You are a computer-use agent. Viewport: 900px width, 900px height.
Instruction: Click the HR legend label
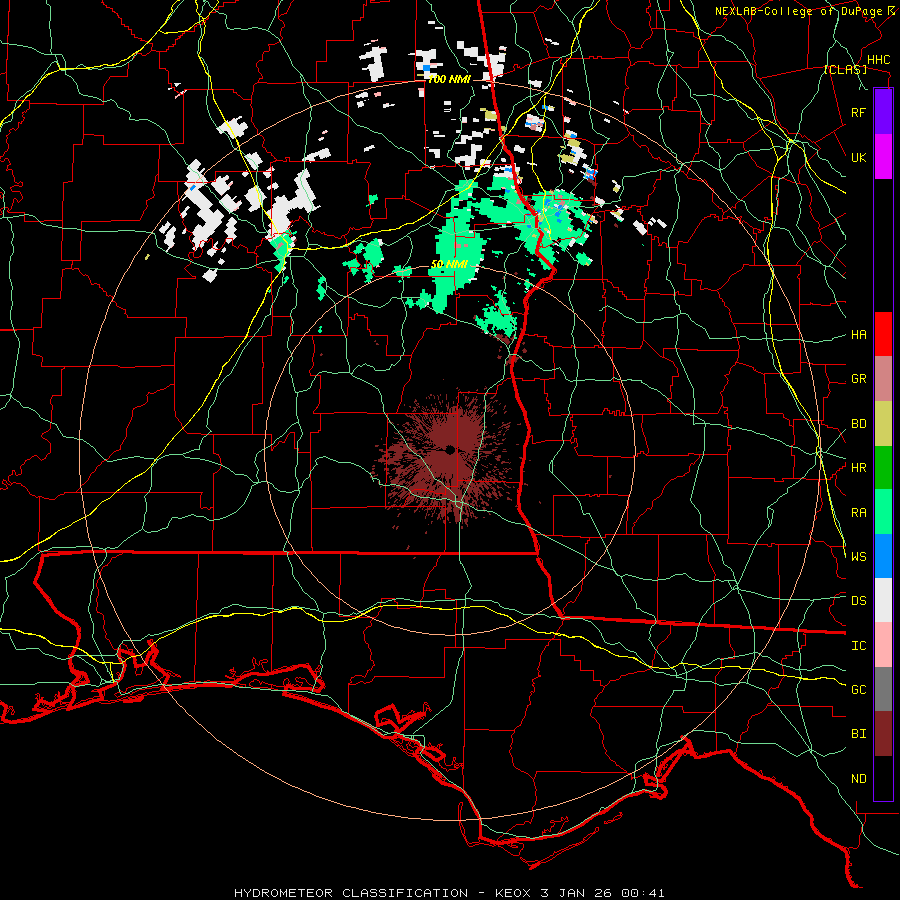[859, 468]
